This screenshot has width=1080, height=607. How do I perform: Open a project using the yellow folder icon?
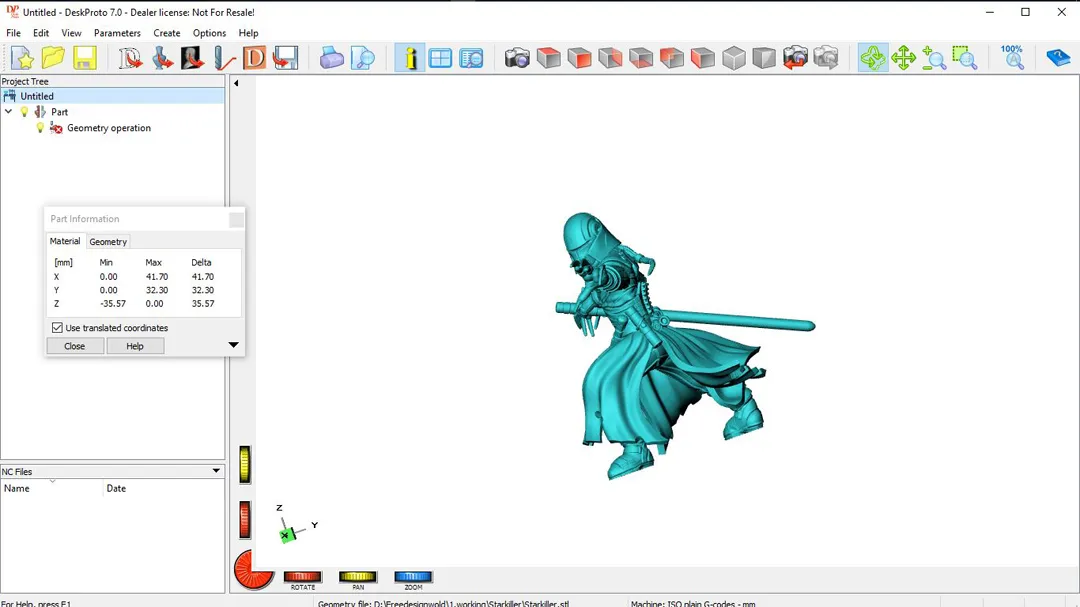pyautogui.click(x=53, y=58)
